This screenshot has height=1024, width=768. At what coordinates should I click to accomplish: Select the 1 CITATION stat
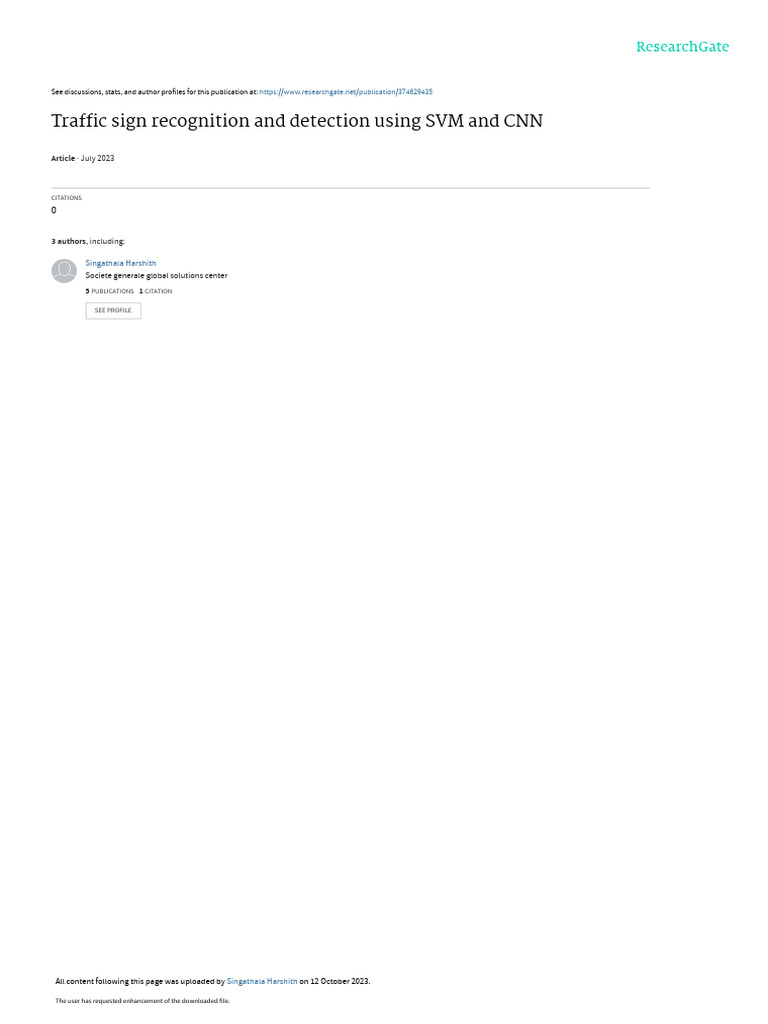tap(155, 291)
